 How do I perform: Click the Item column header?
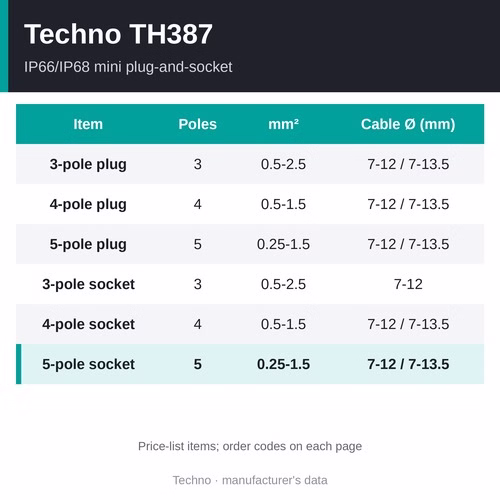88,124
